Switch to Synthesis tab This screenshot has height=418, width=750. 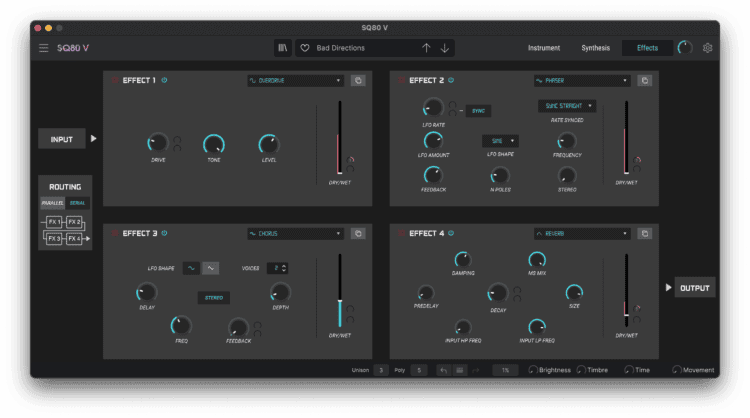click(x=596, y=48)
